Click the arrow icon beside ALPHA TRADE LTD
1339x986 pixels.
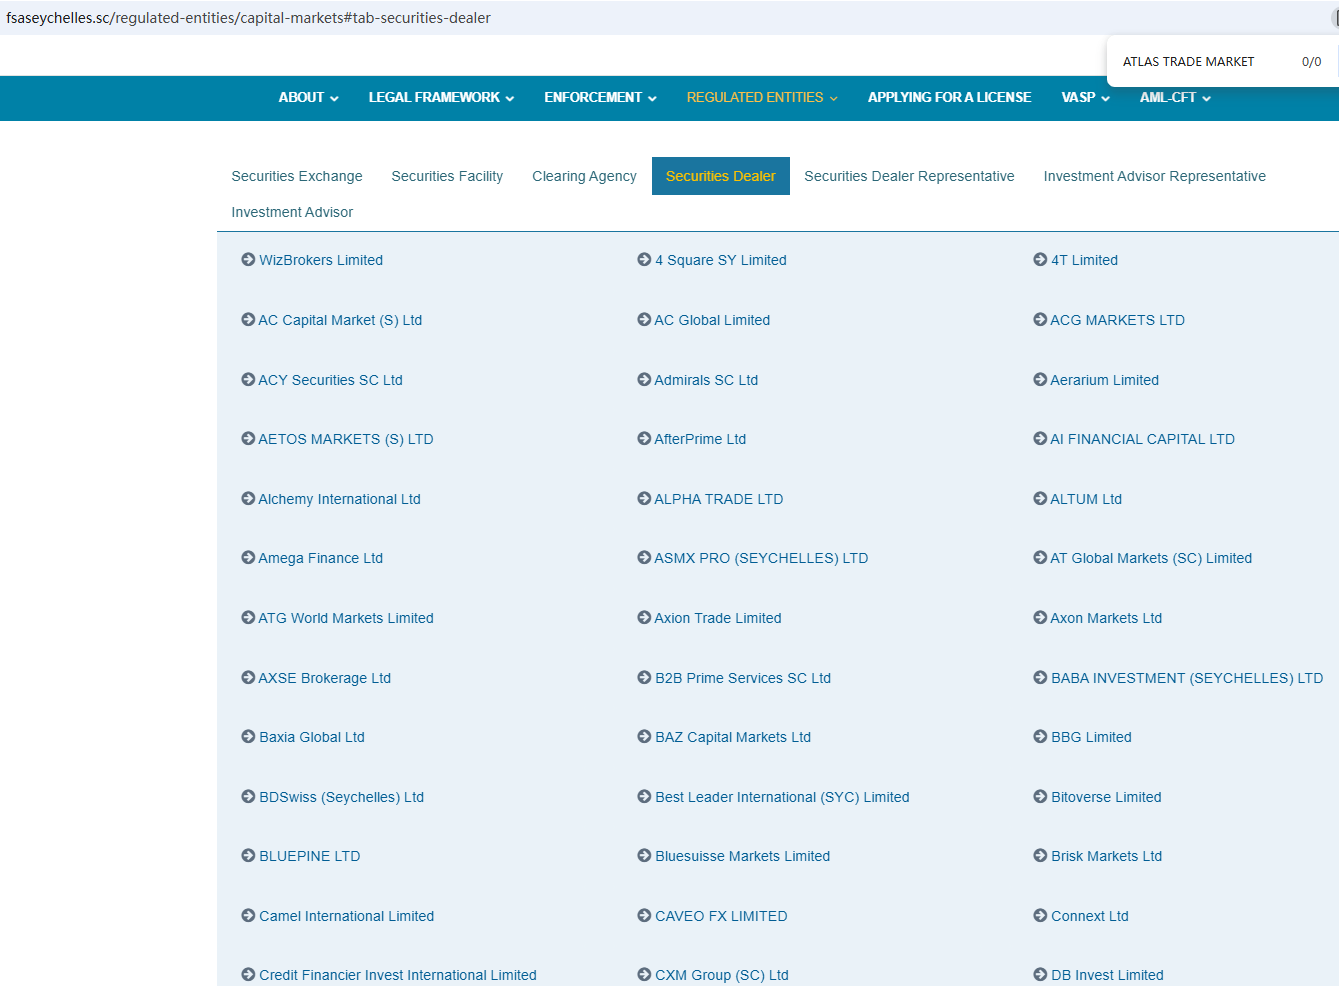(644, 499)
